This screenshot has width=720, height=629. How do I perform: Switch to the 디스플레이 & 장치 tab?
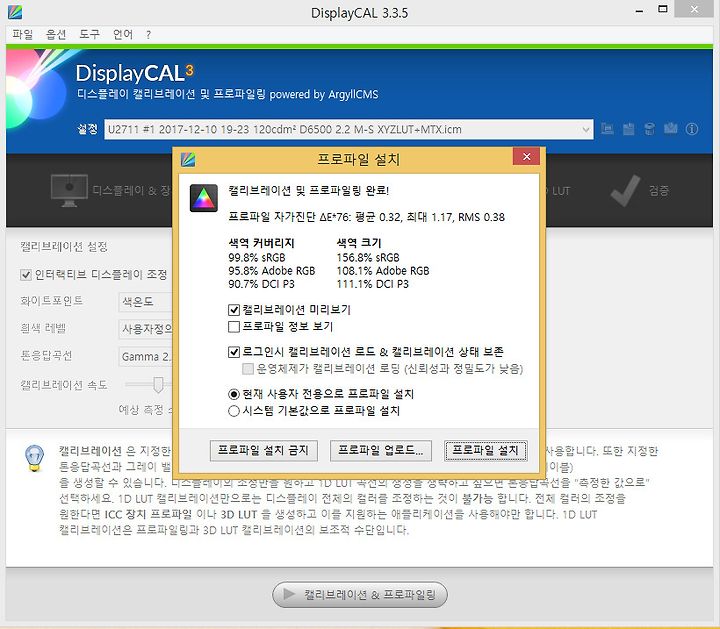[111, 190]
